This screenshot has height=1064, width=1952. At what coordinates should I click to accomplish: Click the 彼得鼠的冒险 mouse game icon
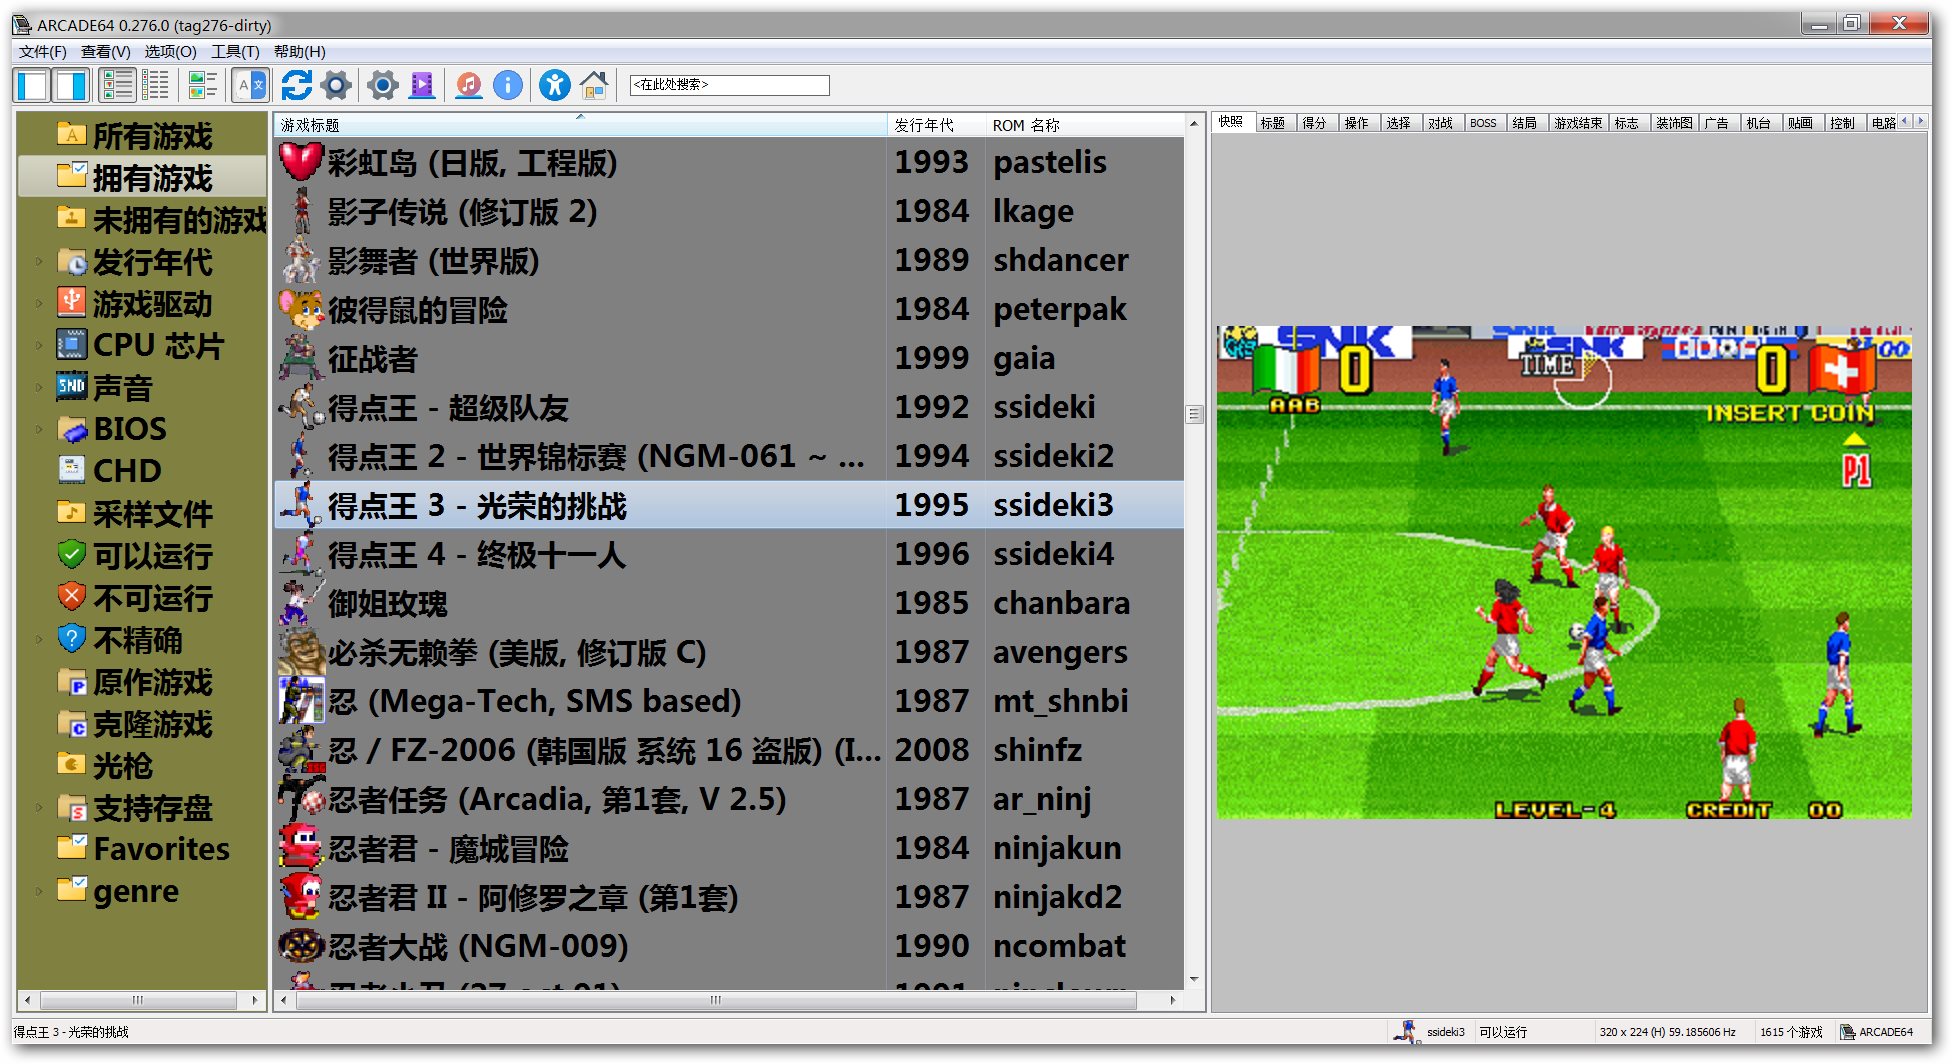tap(301, 309)
